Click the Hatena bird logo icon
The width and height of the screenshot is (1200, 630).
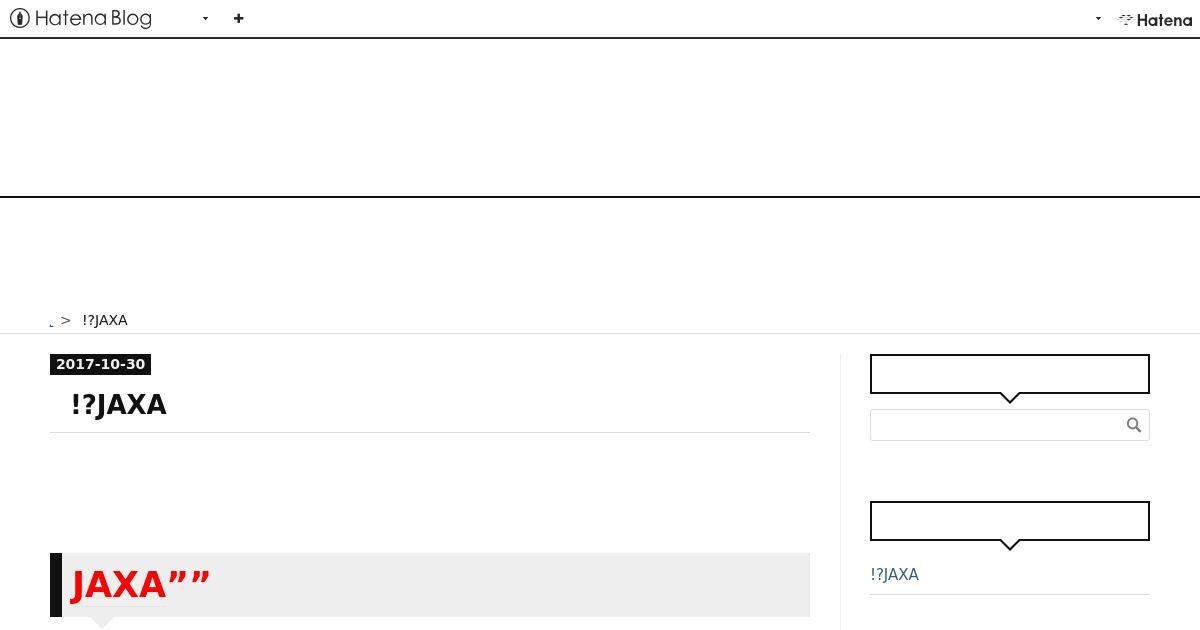[x=1126, y=19]
